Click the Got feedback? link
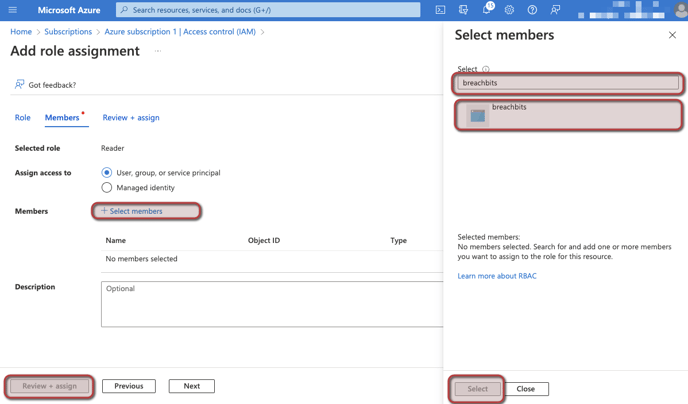This screenshot has height=404, width=688. [45, 85]
